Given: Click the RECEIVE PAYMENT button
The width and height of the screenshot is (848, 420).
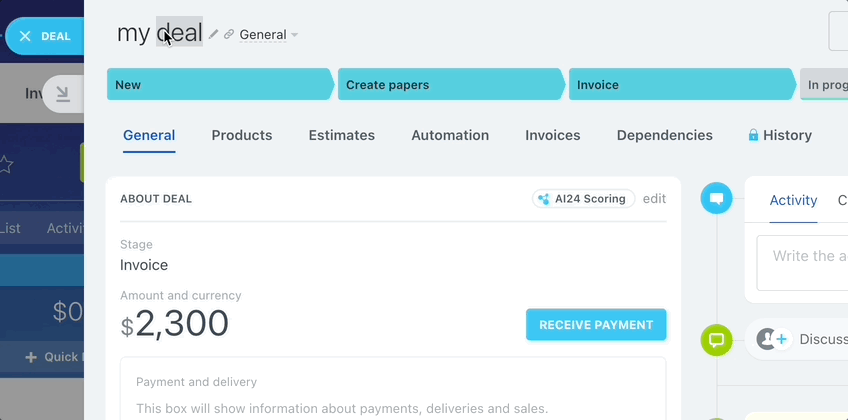Looking at the screenshot, I should [596, 325].
